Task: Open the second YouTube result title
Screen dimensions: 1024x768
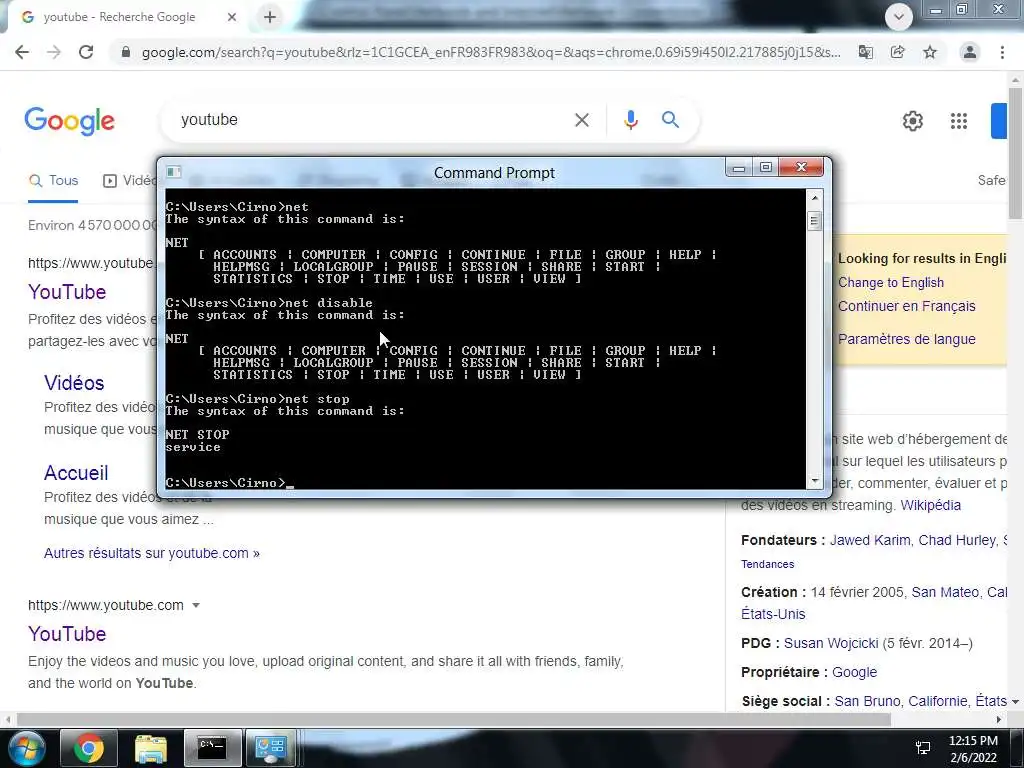Action: click(67, 634)
